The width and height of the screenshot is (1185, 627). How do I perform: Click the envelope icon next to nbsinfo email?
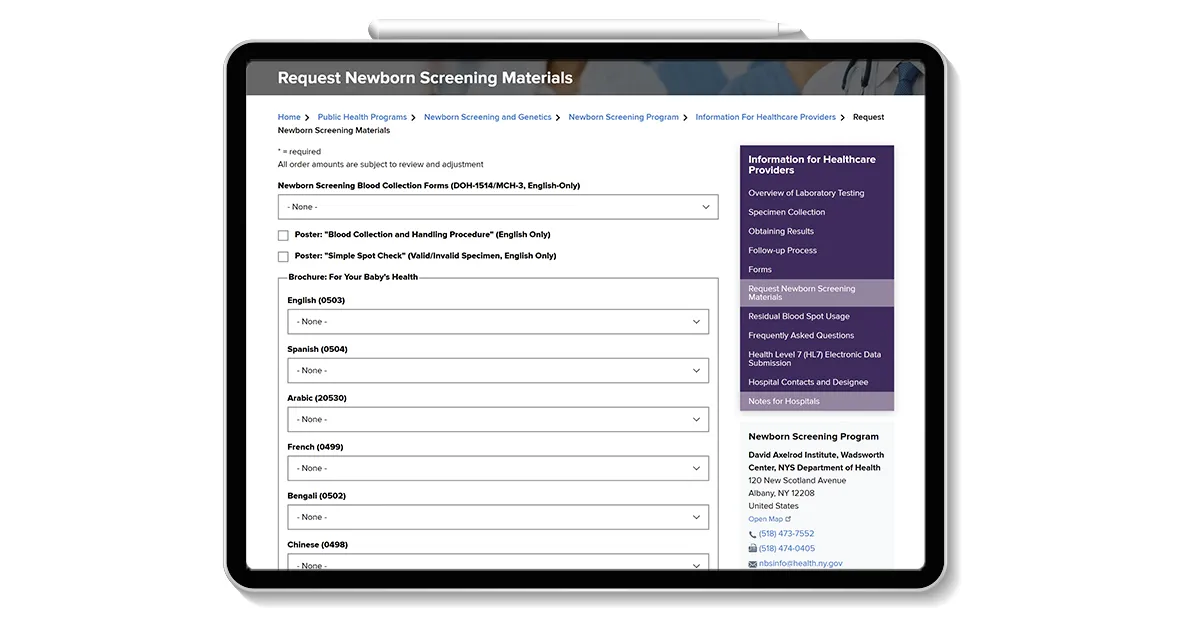point(752,564)
